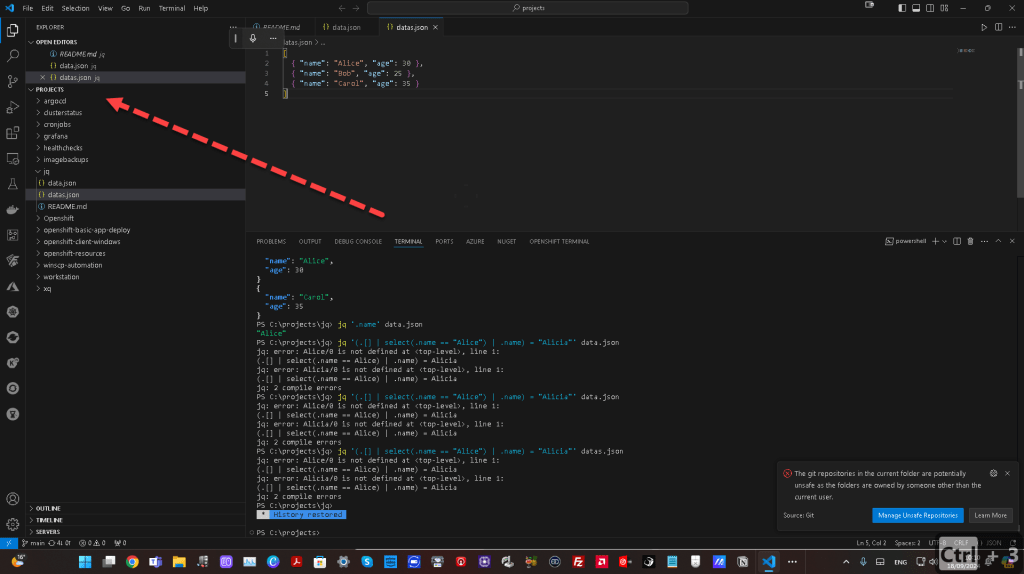Click the Run file play icon
This screenshot has height=574, width=1024.
coord(984,27)
